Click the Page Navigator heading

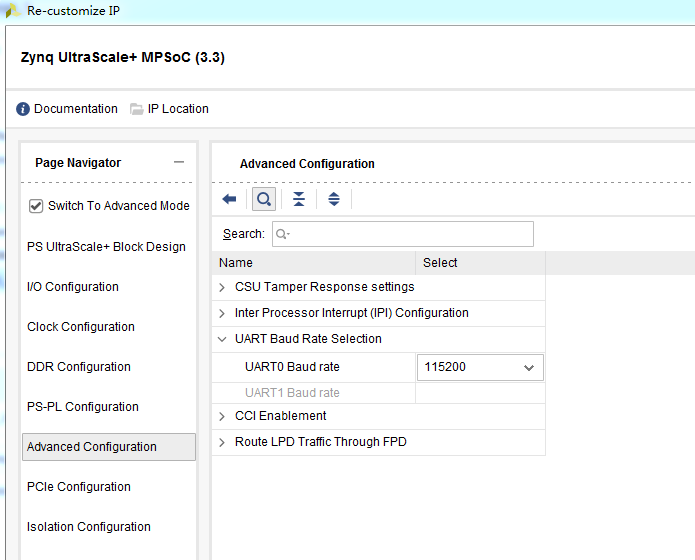tap(78, 163)
